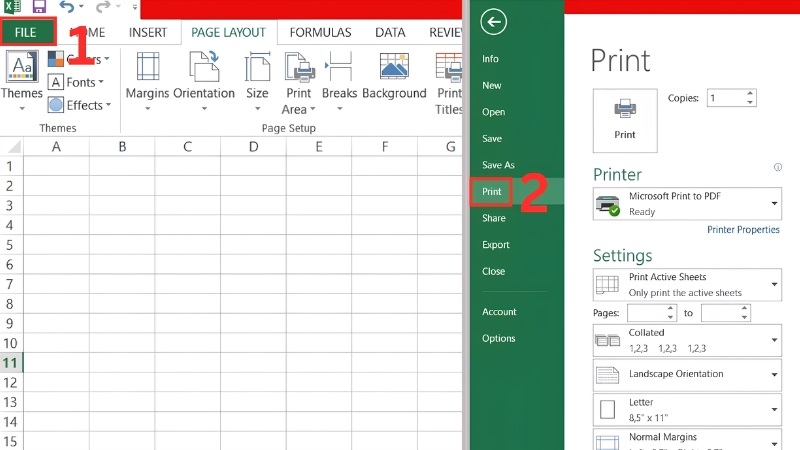Image resolution: width=800 pixels, height=450 pixels.
Task: Click the Excel application icon
Action: (12, 7)
